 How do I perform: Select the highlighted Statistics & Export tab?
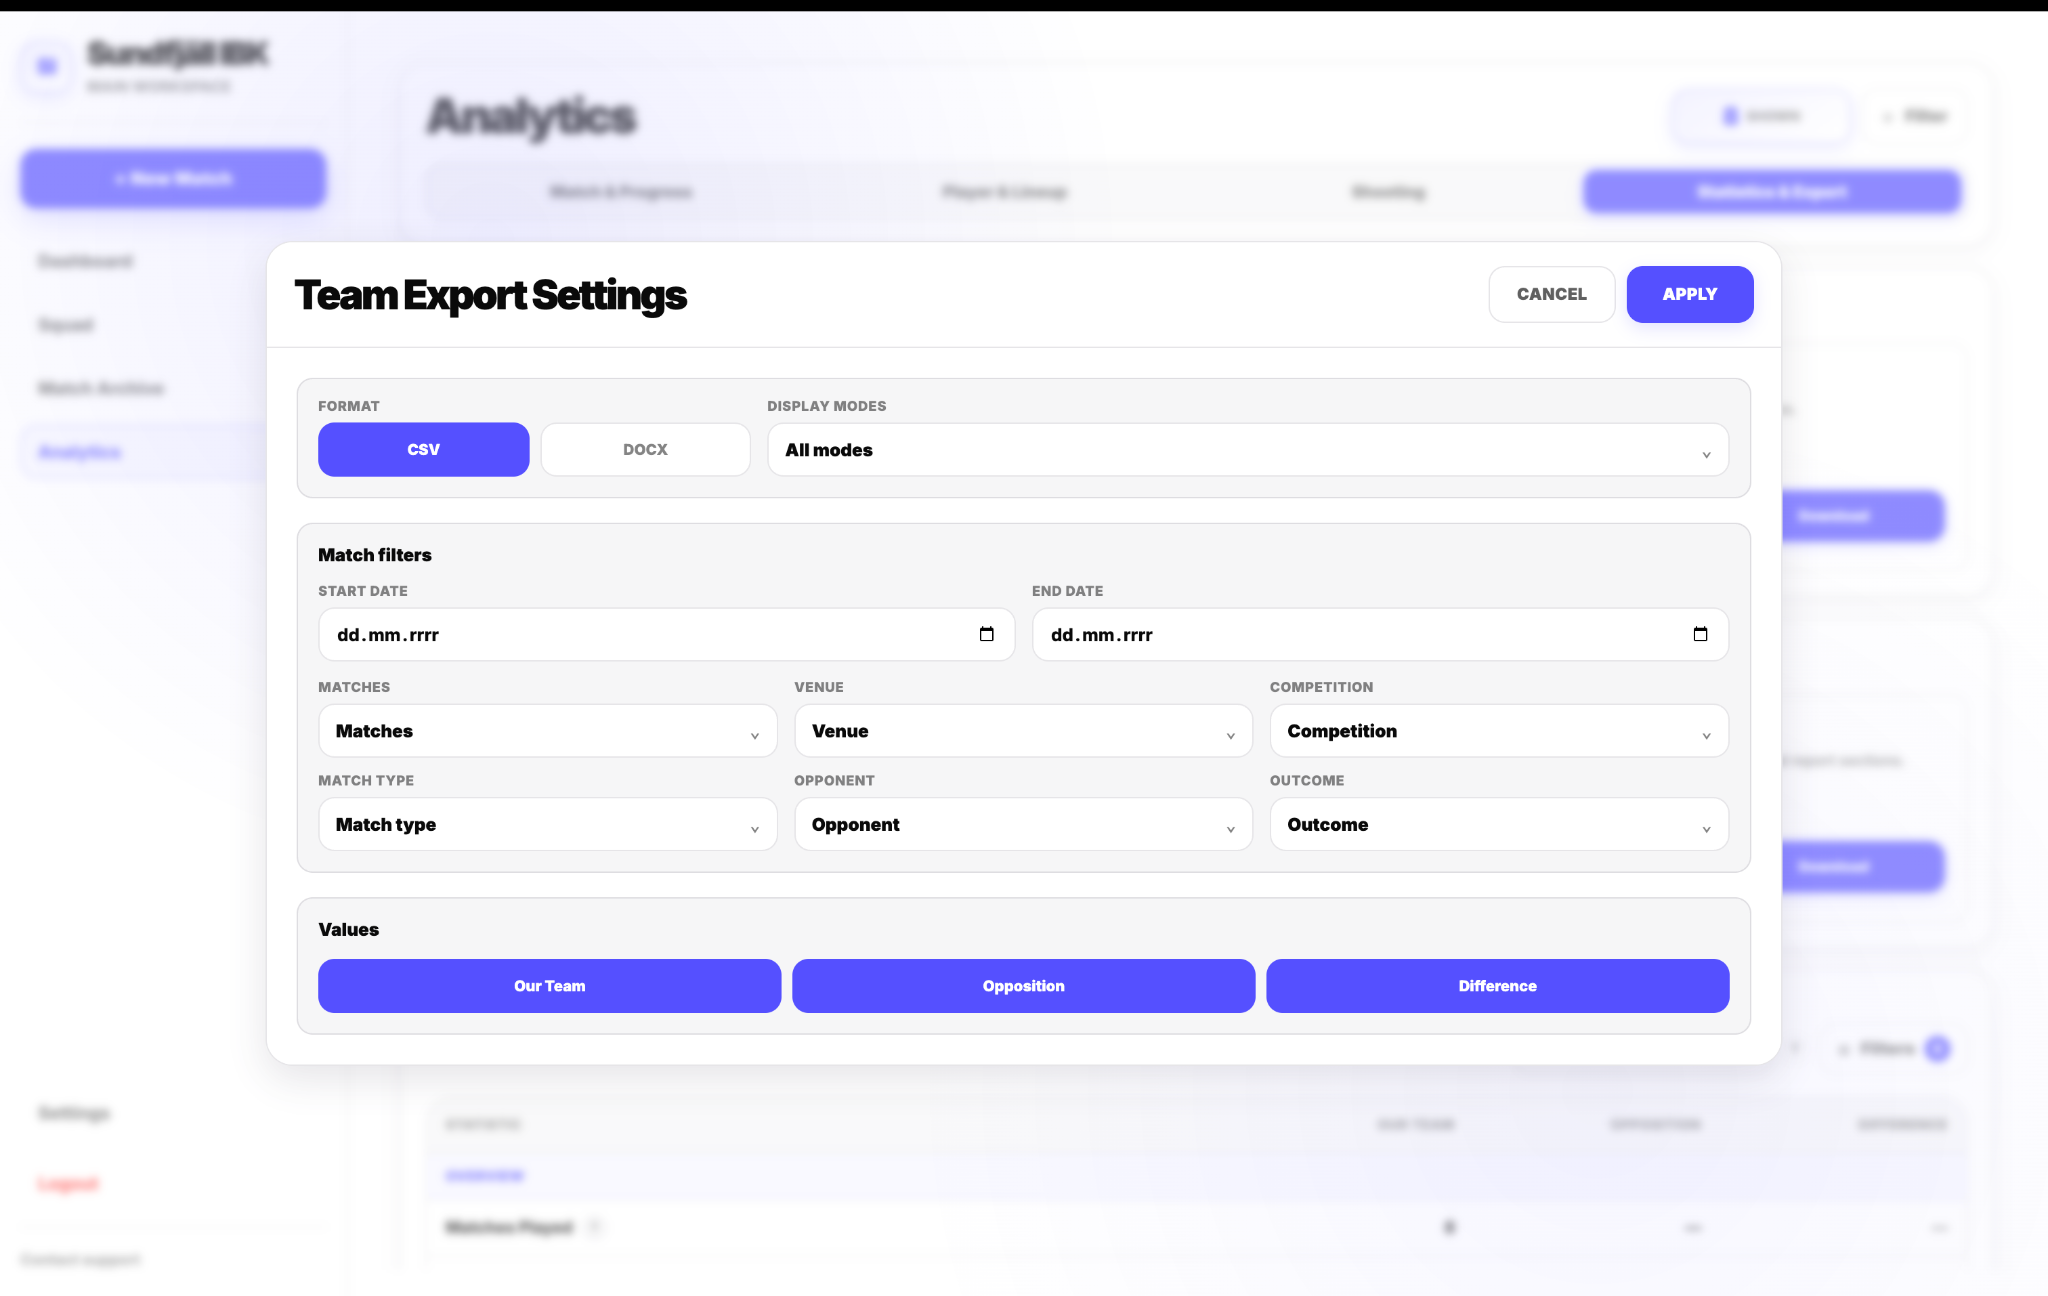coord(1771,191)
